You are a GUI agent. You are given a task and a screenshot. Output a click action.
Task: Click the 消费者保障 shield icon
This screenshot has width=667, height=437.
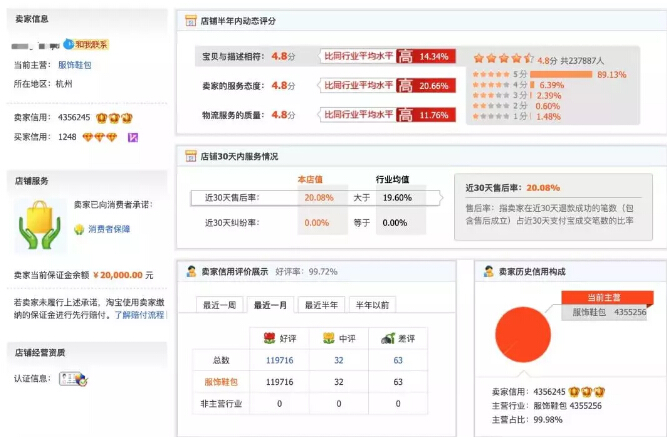point(78,229)
